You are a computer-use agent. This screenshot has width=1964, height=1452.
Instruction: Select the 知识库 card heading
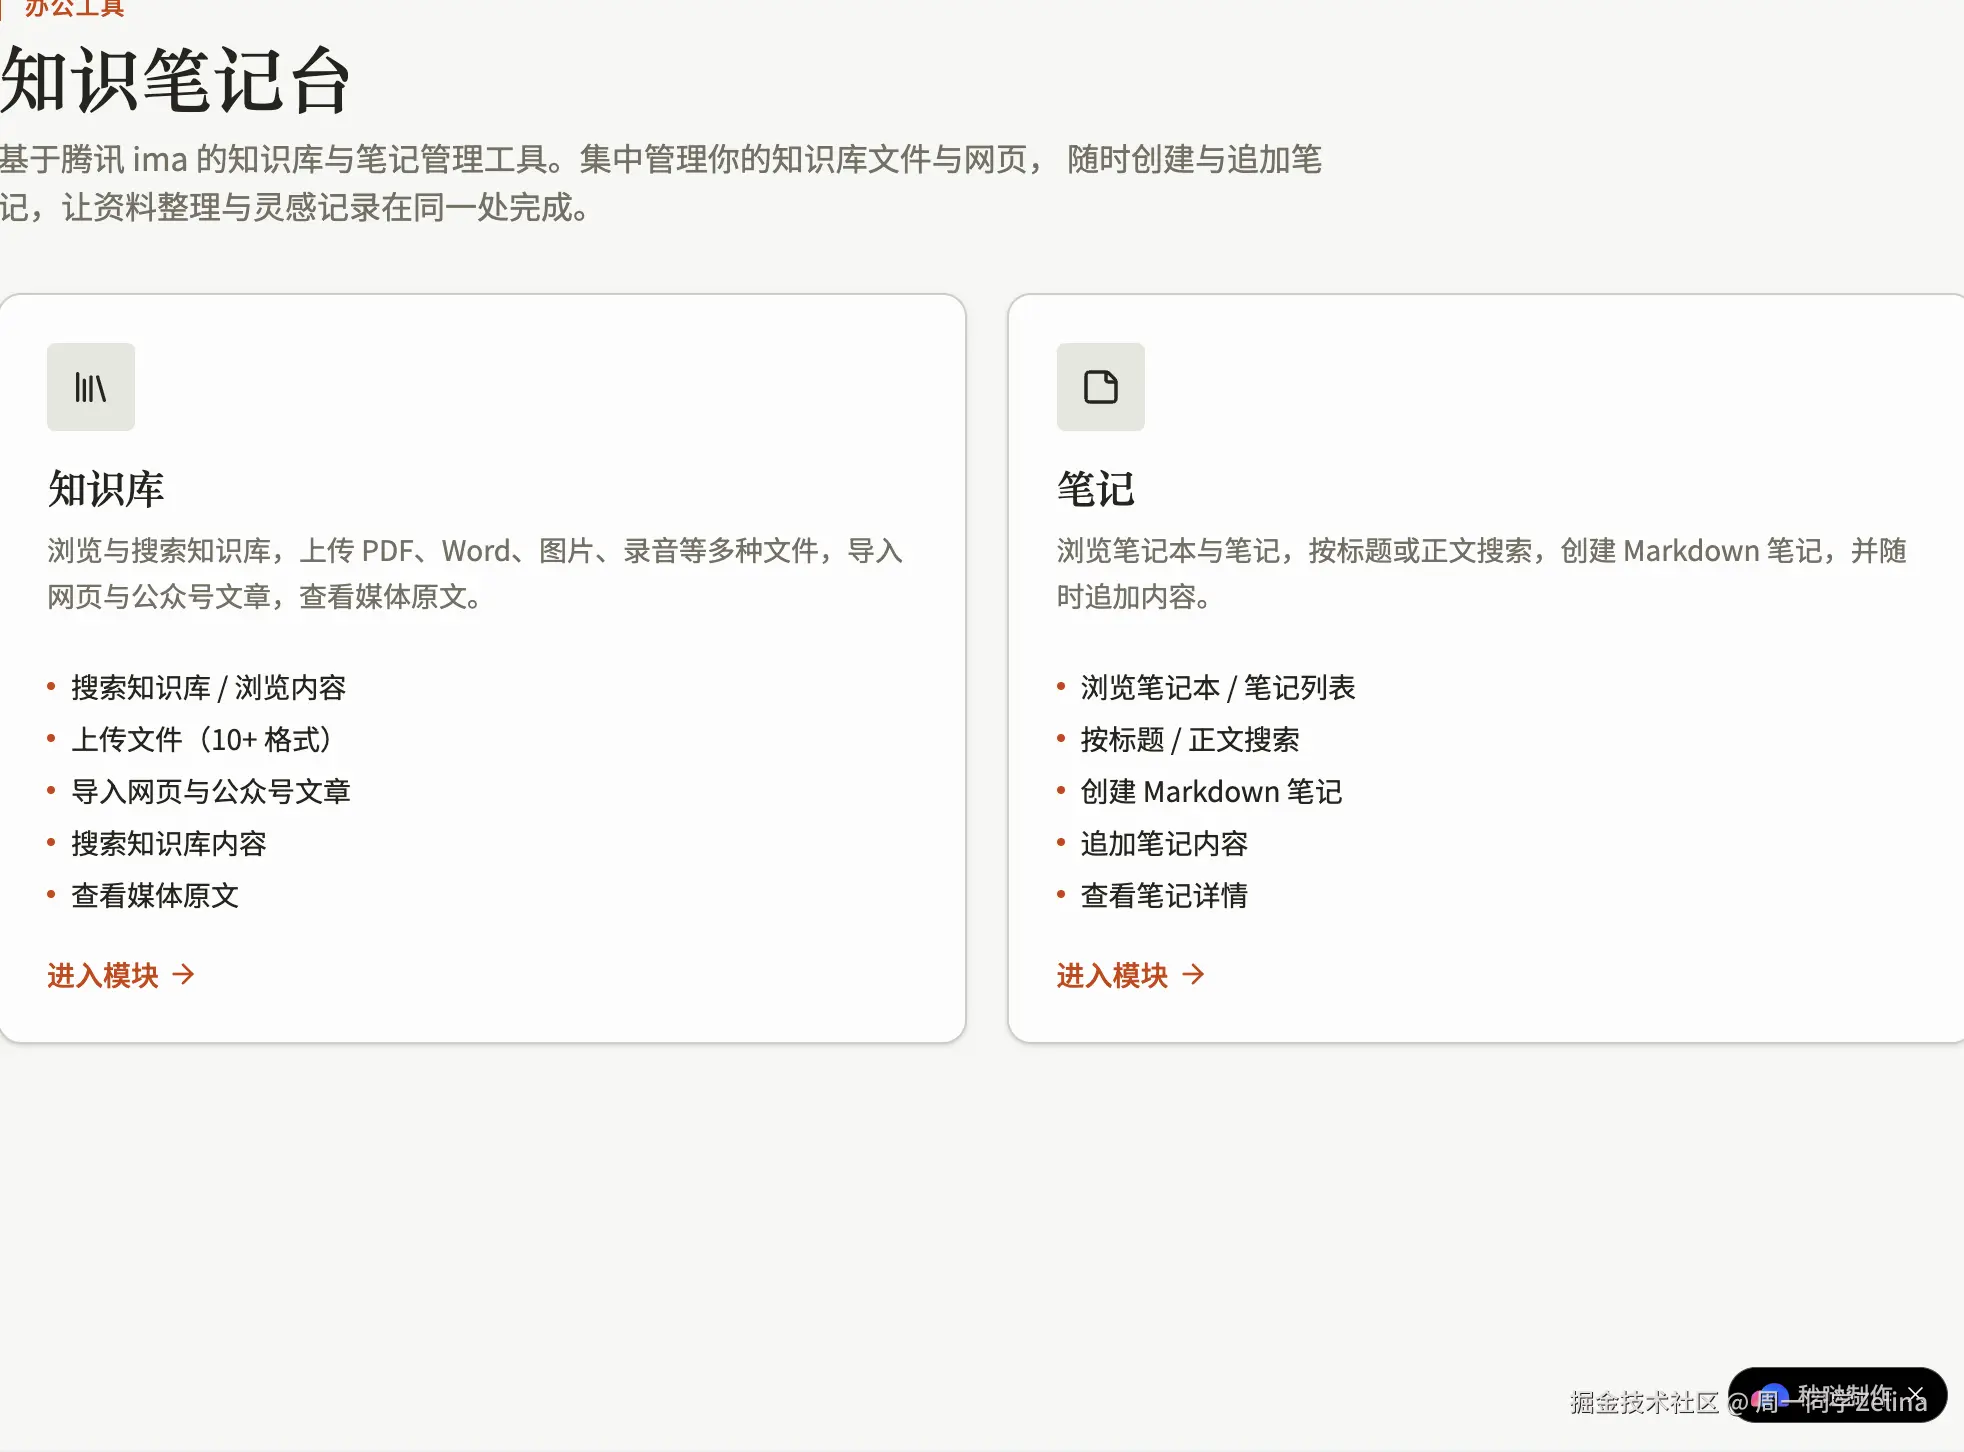(x=106, y=489)
